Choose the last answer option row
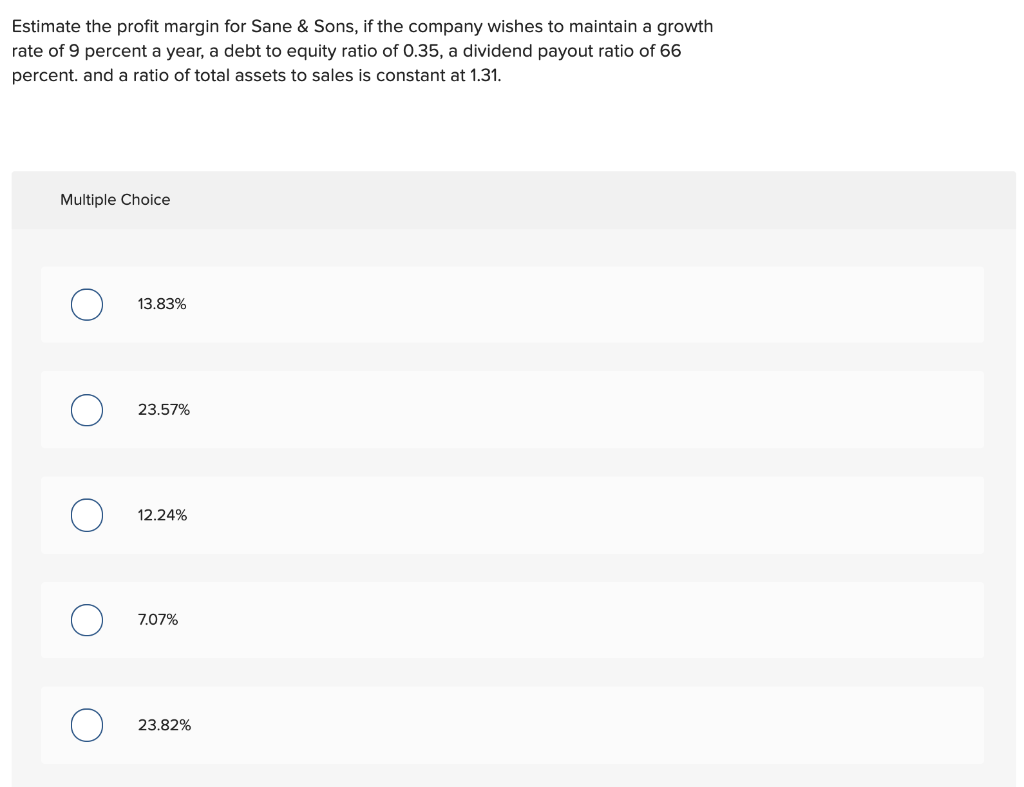Viewport: 1024px width, 787px height. (x=512, y=725)
